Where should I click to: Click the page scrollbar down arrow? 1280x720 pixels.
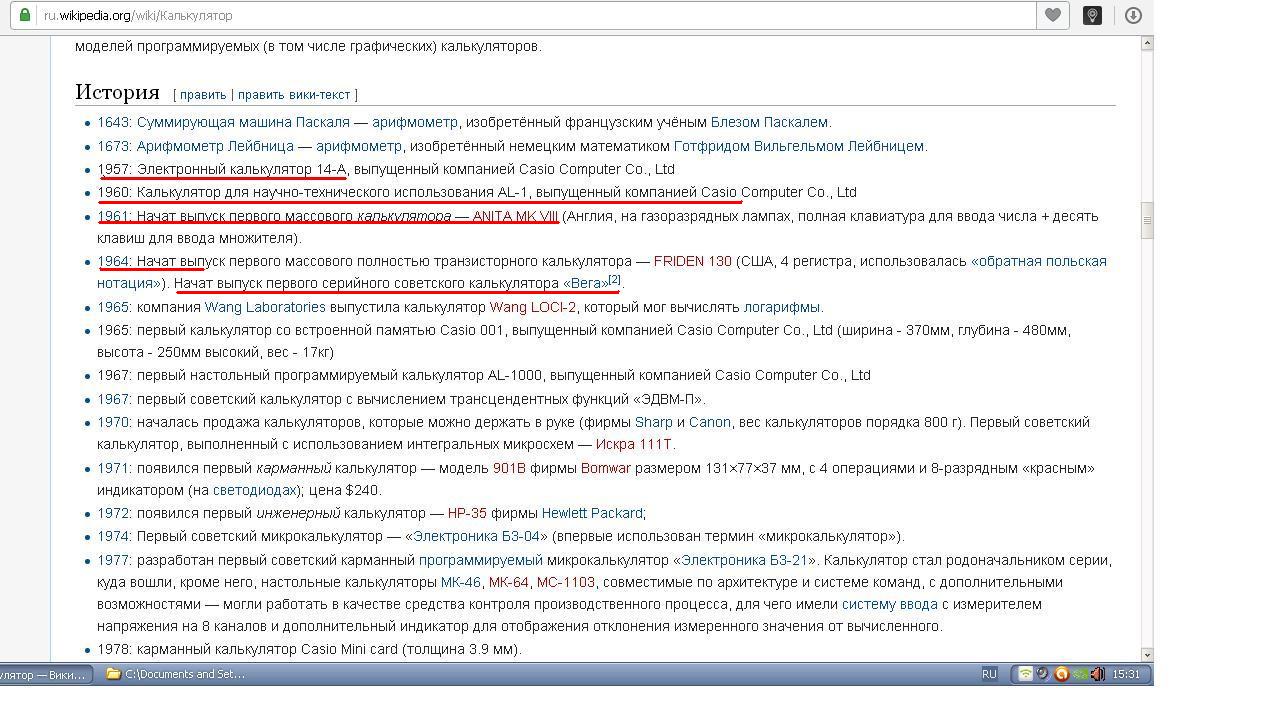tap(1147, 655)
